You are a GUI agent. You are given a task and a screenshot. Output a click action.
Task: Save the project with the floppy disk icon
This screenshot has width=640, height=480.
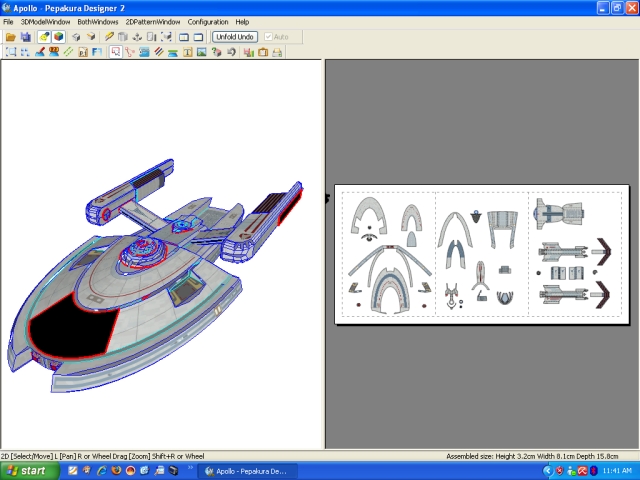[26, 37]
